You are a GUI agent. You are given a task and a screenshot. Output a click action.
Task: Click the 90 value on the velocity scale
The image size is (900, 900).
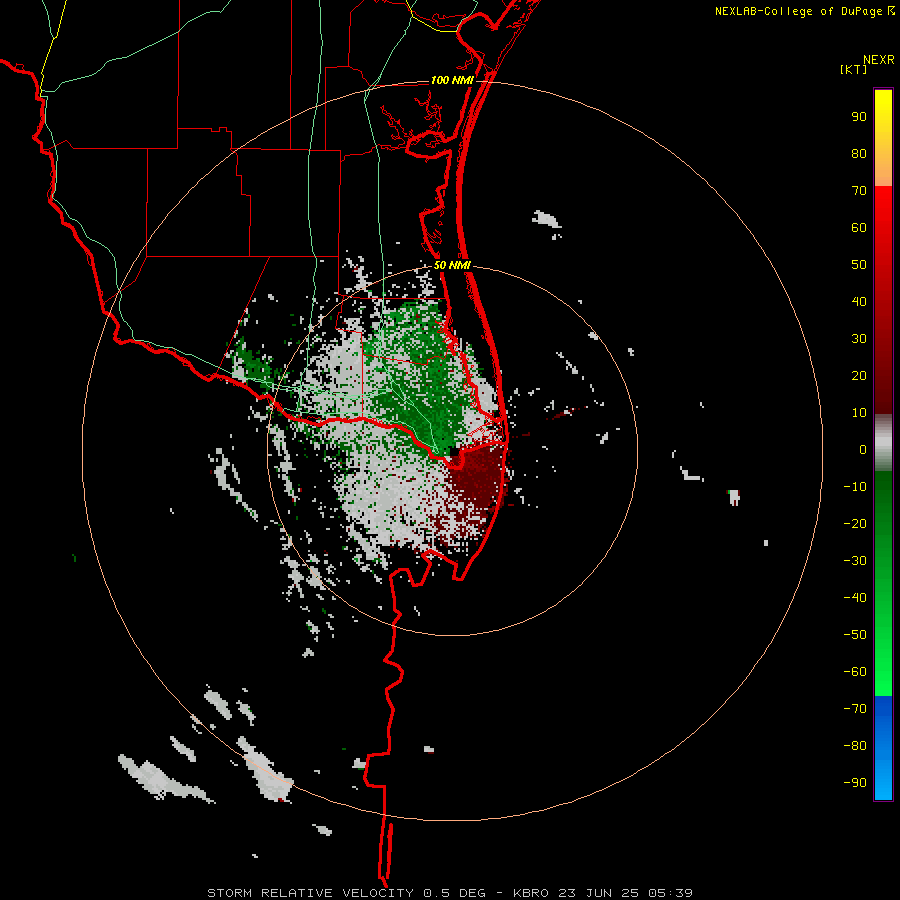pos(859,117)
